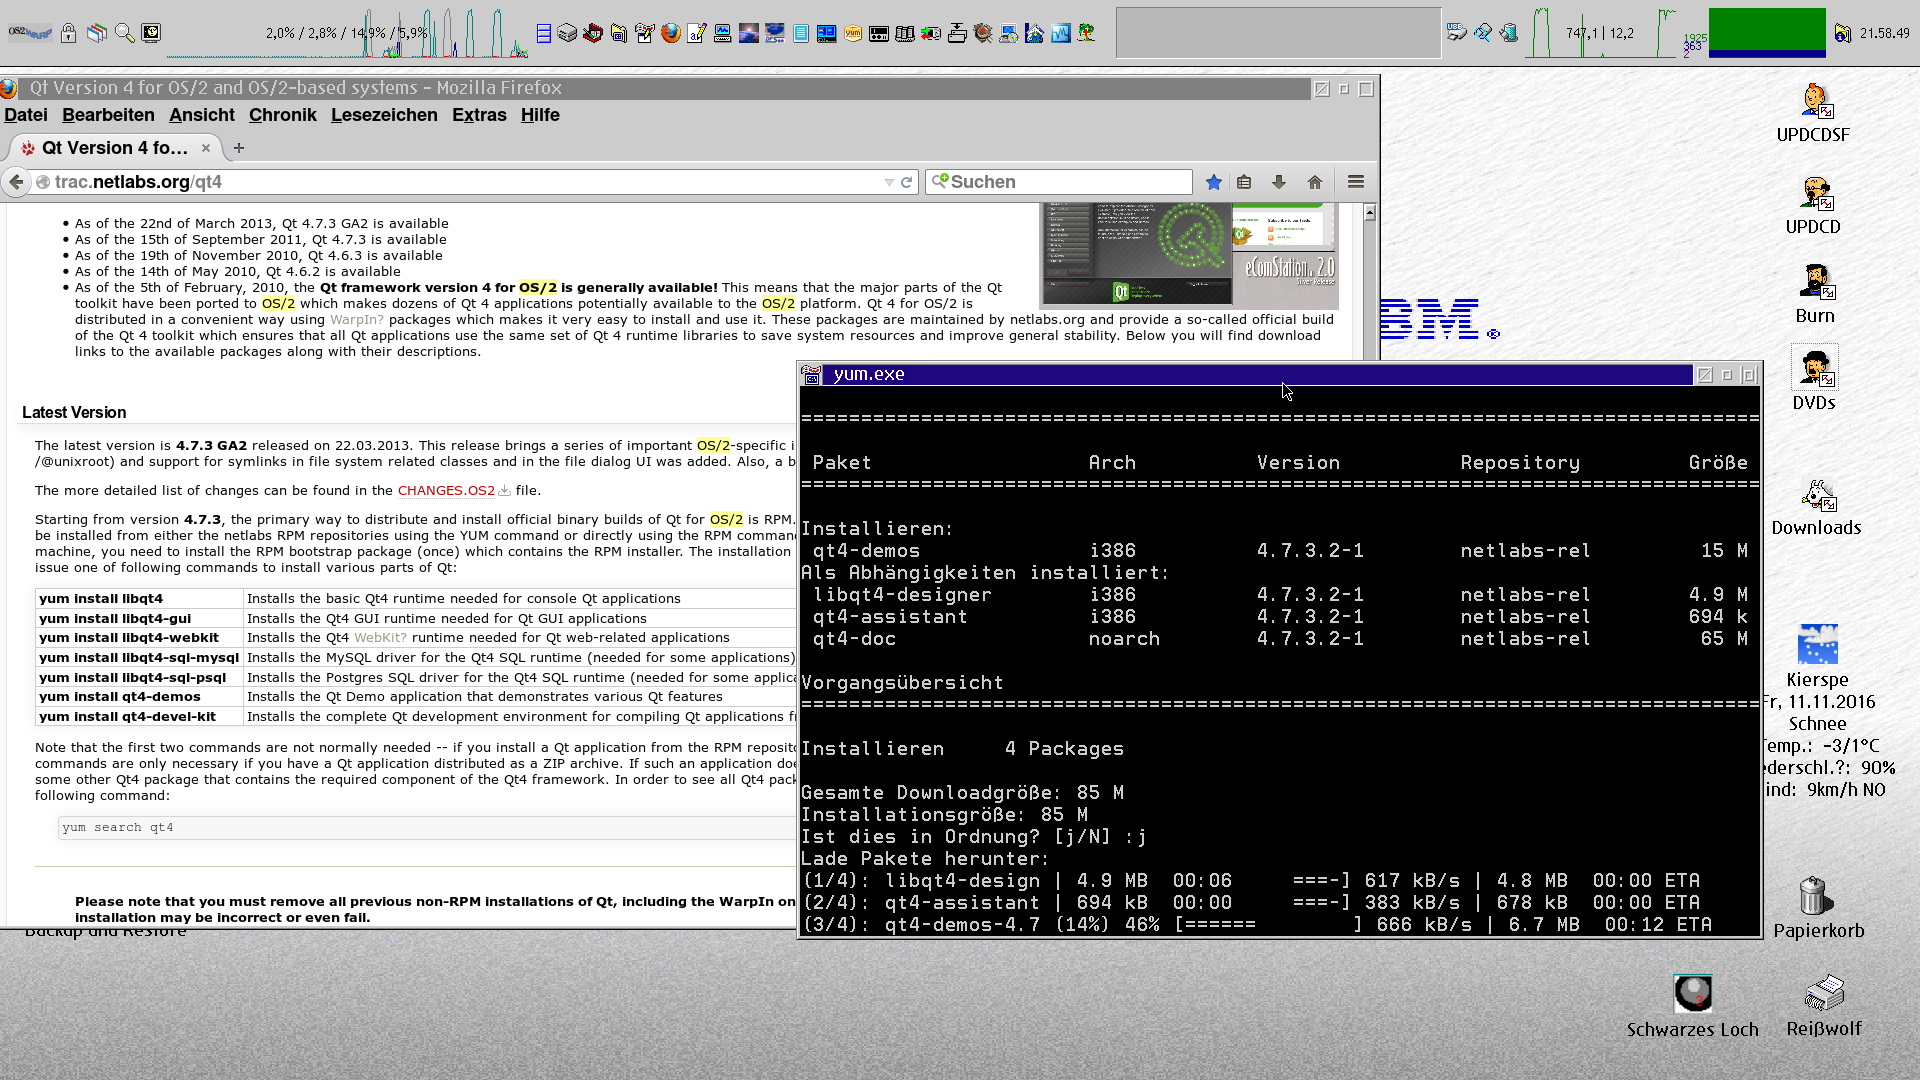Follow the WarpIn? link

(x=357, y=320)
